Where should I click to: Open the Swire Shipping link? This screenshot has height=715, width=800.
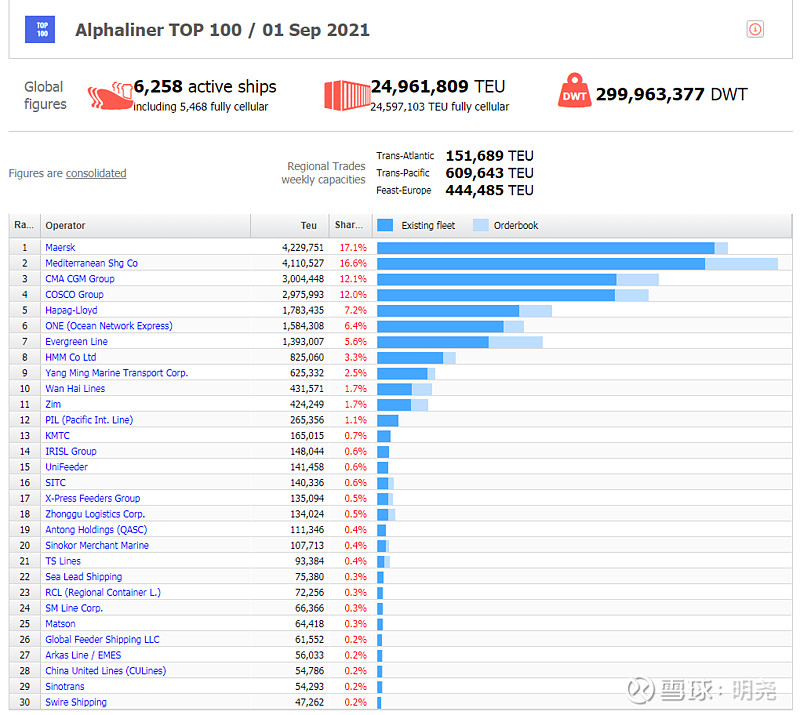[x=76, y=703]
